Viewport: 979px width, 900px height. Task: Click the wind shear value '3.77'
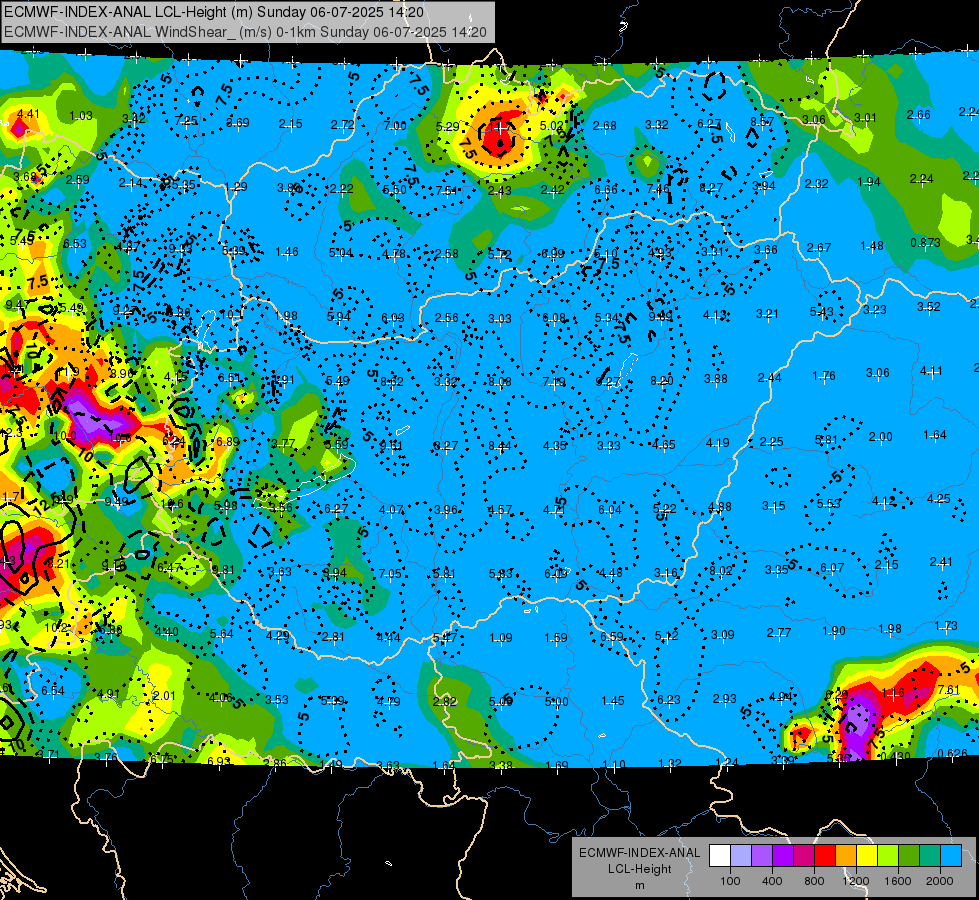point(283,444)
